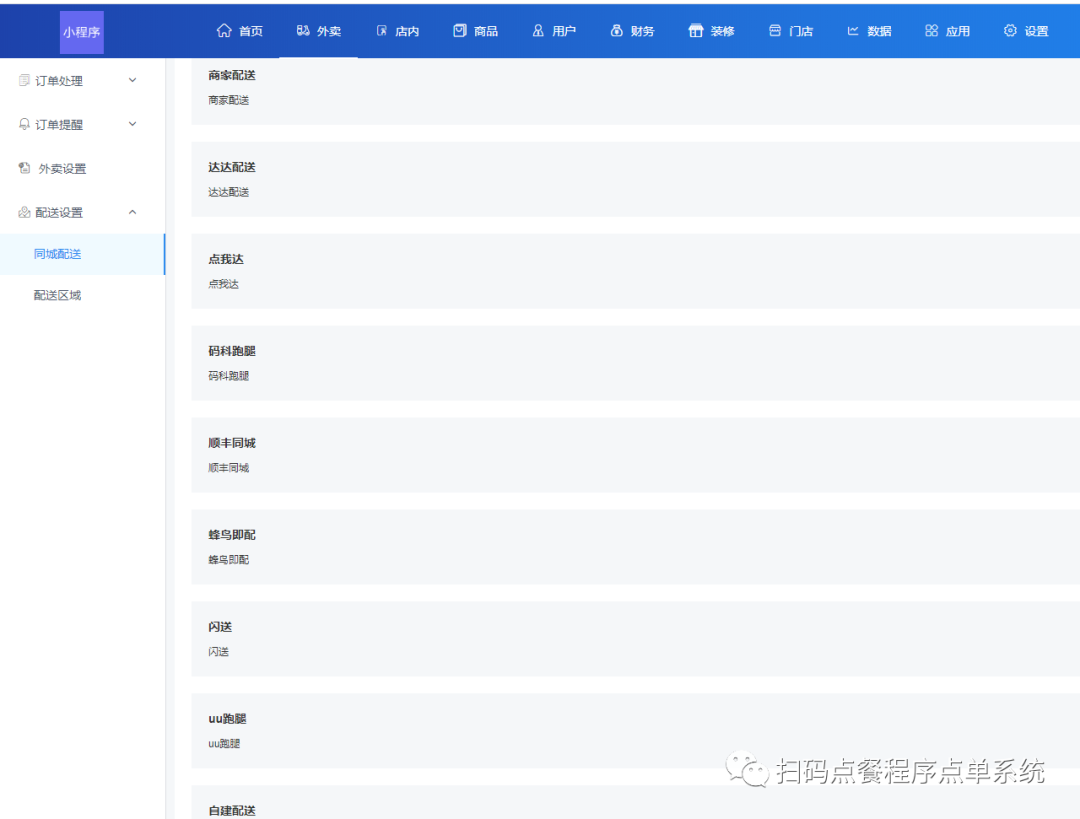Image resolution: width=1080 pixels, height=819 pixels.
Task: Click the 小程序 badge button
Action: (82, 32)
